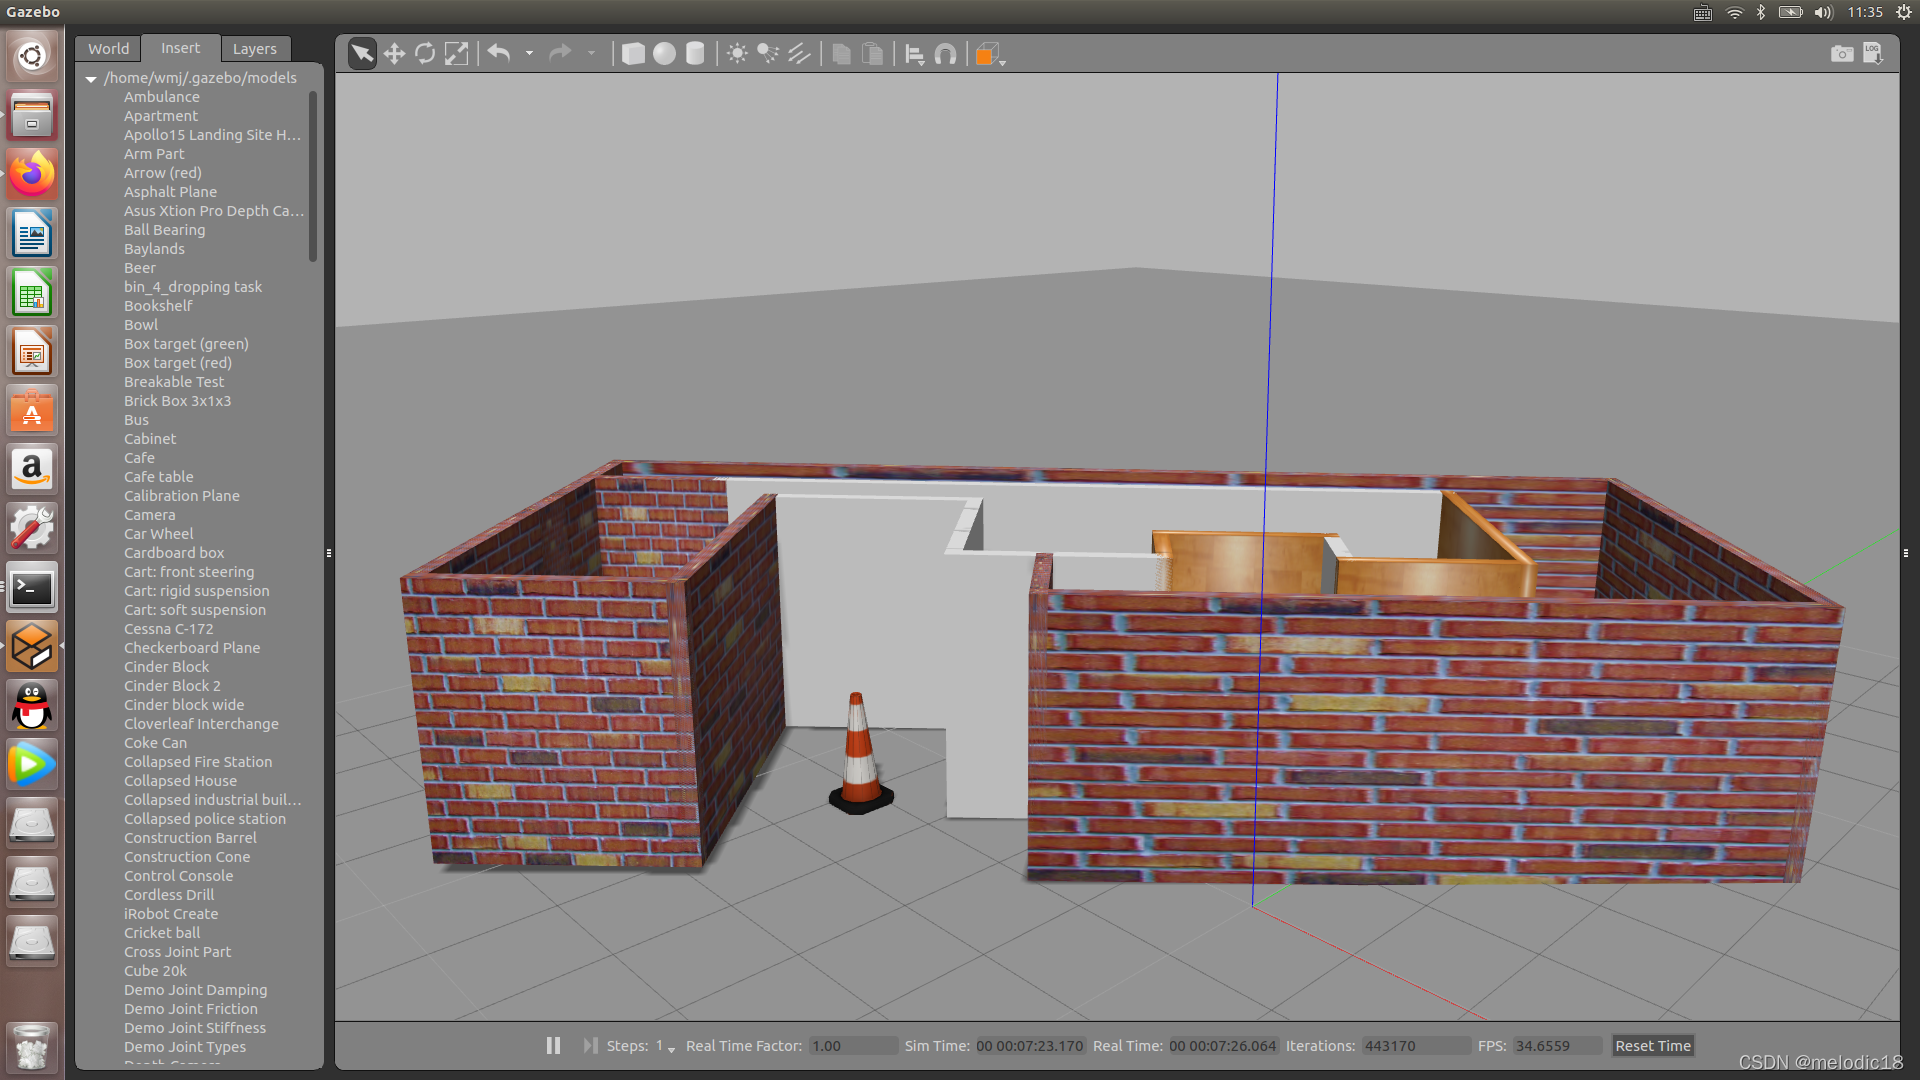Click the screenshot/camera capture icon

1842,54
